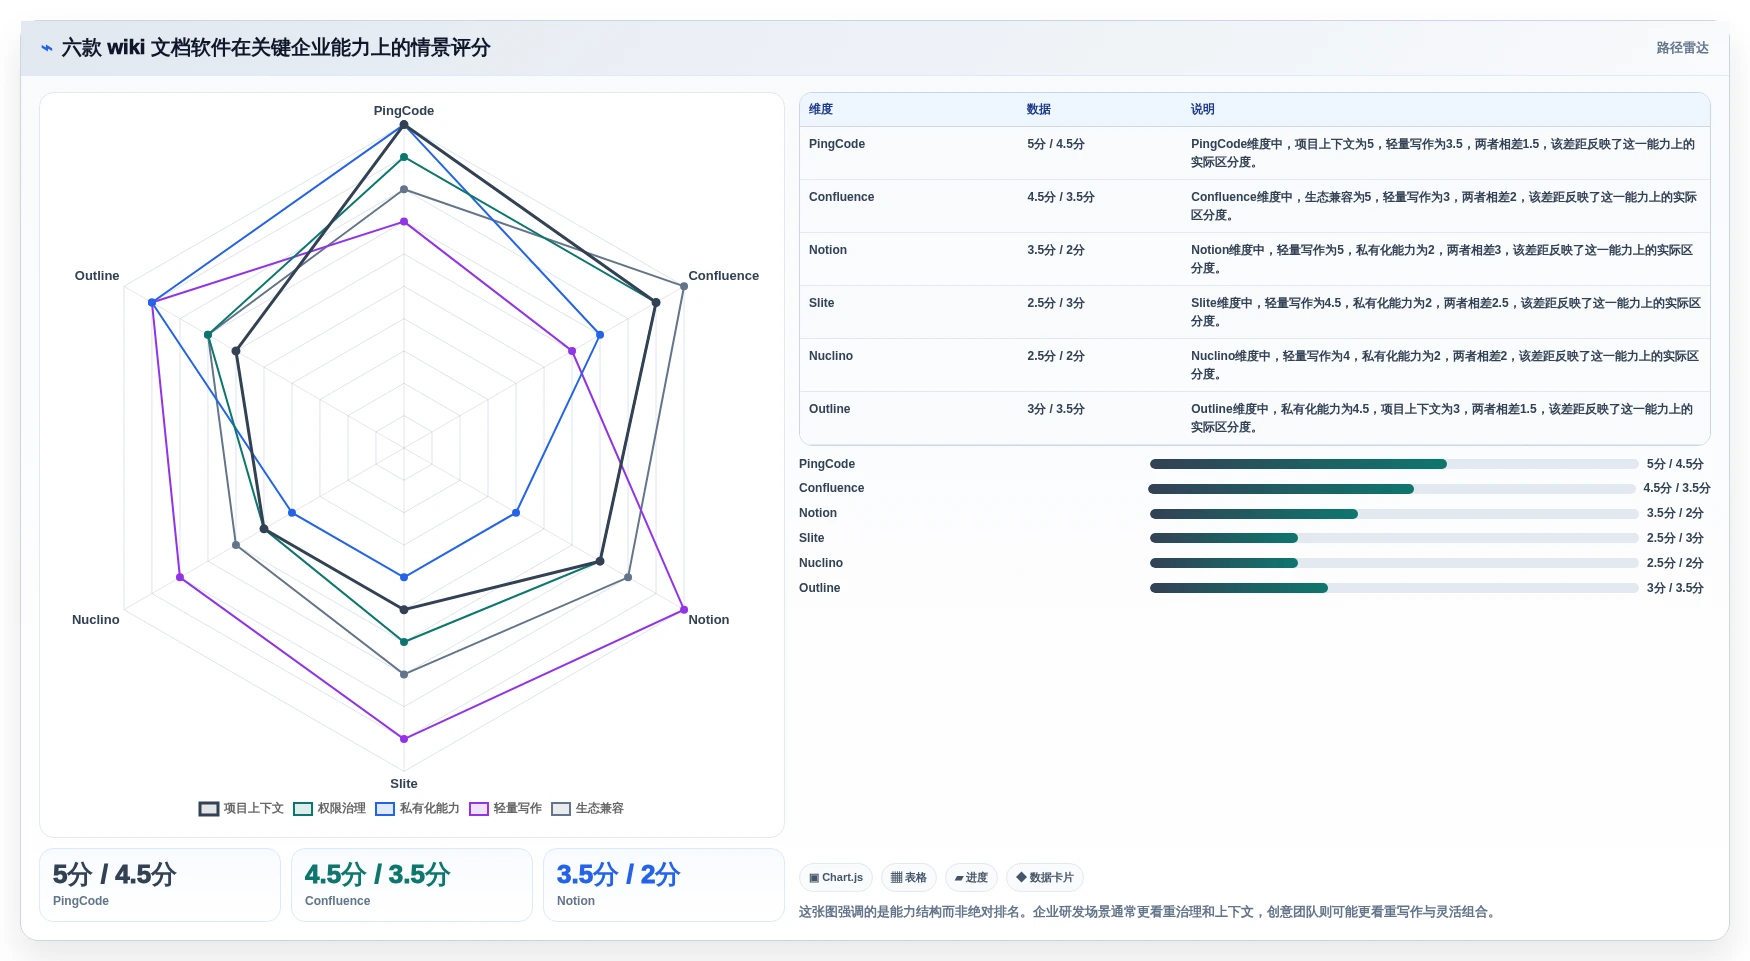Open the Confluence 4.5分 / 3.5分 summary card
This screenshot has height=961, width=1750.
pyautogui.click(x=412, y=885)
